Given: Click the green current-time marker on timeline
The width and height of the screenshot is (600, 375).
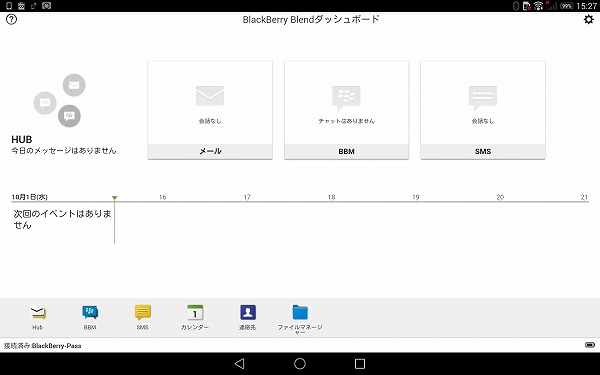Looking at the screenshot, I should [x=114, y=197].
